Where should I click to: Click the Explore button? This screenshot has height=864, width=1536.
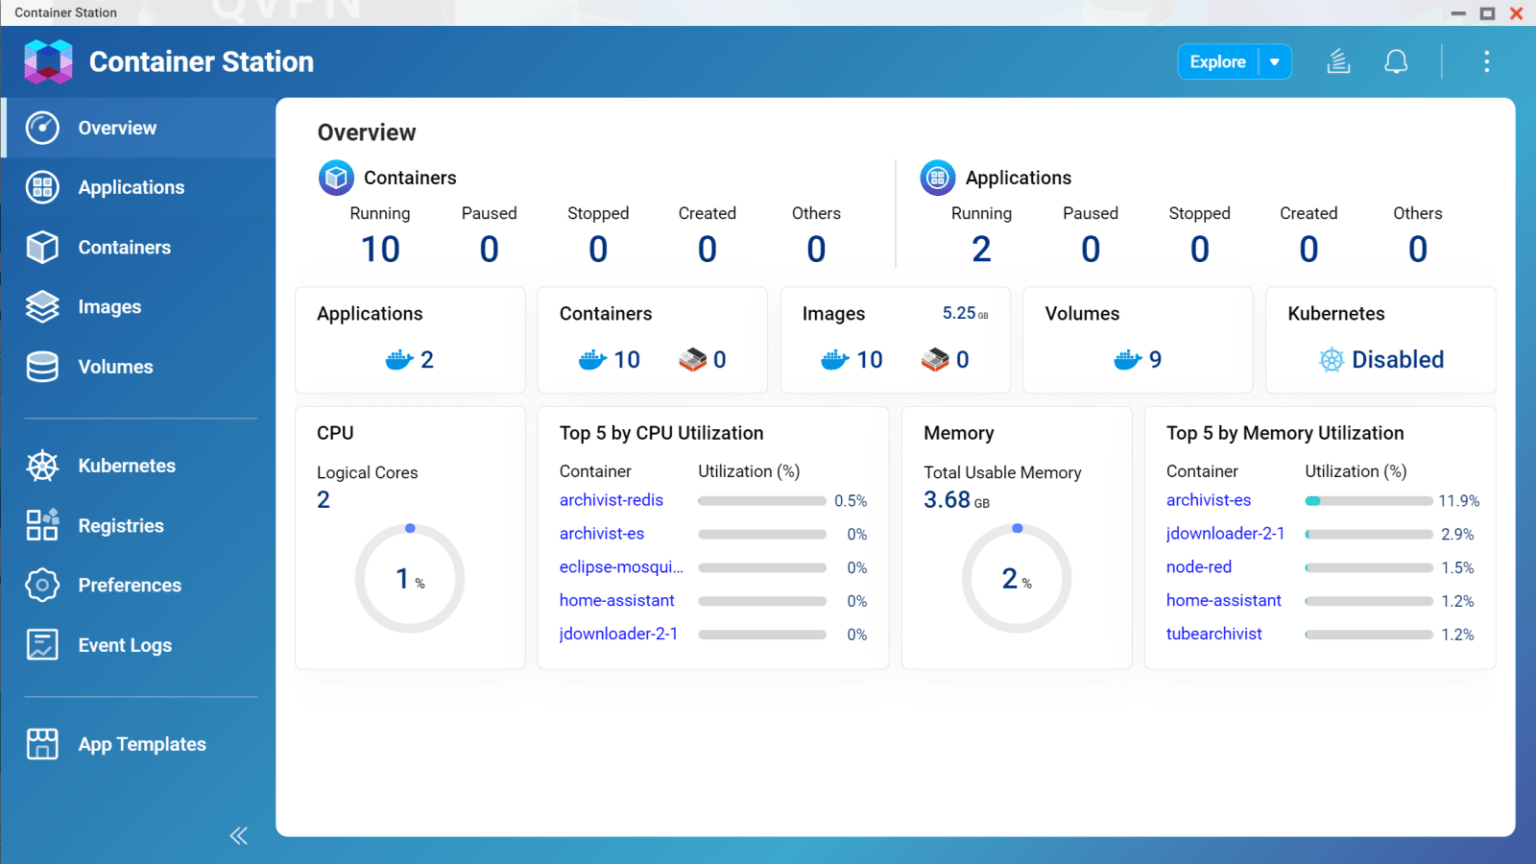click(x=1216, y=61)
